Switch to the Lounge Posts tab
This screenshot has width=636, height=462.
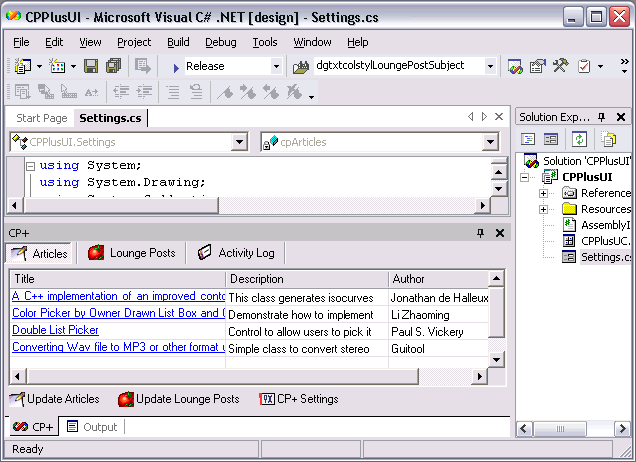[x=132, y=253]
